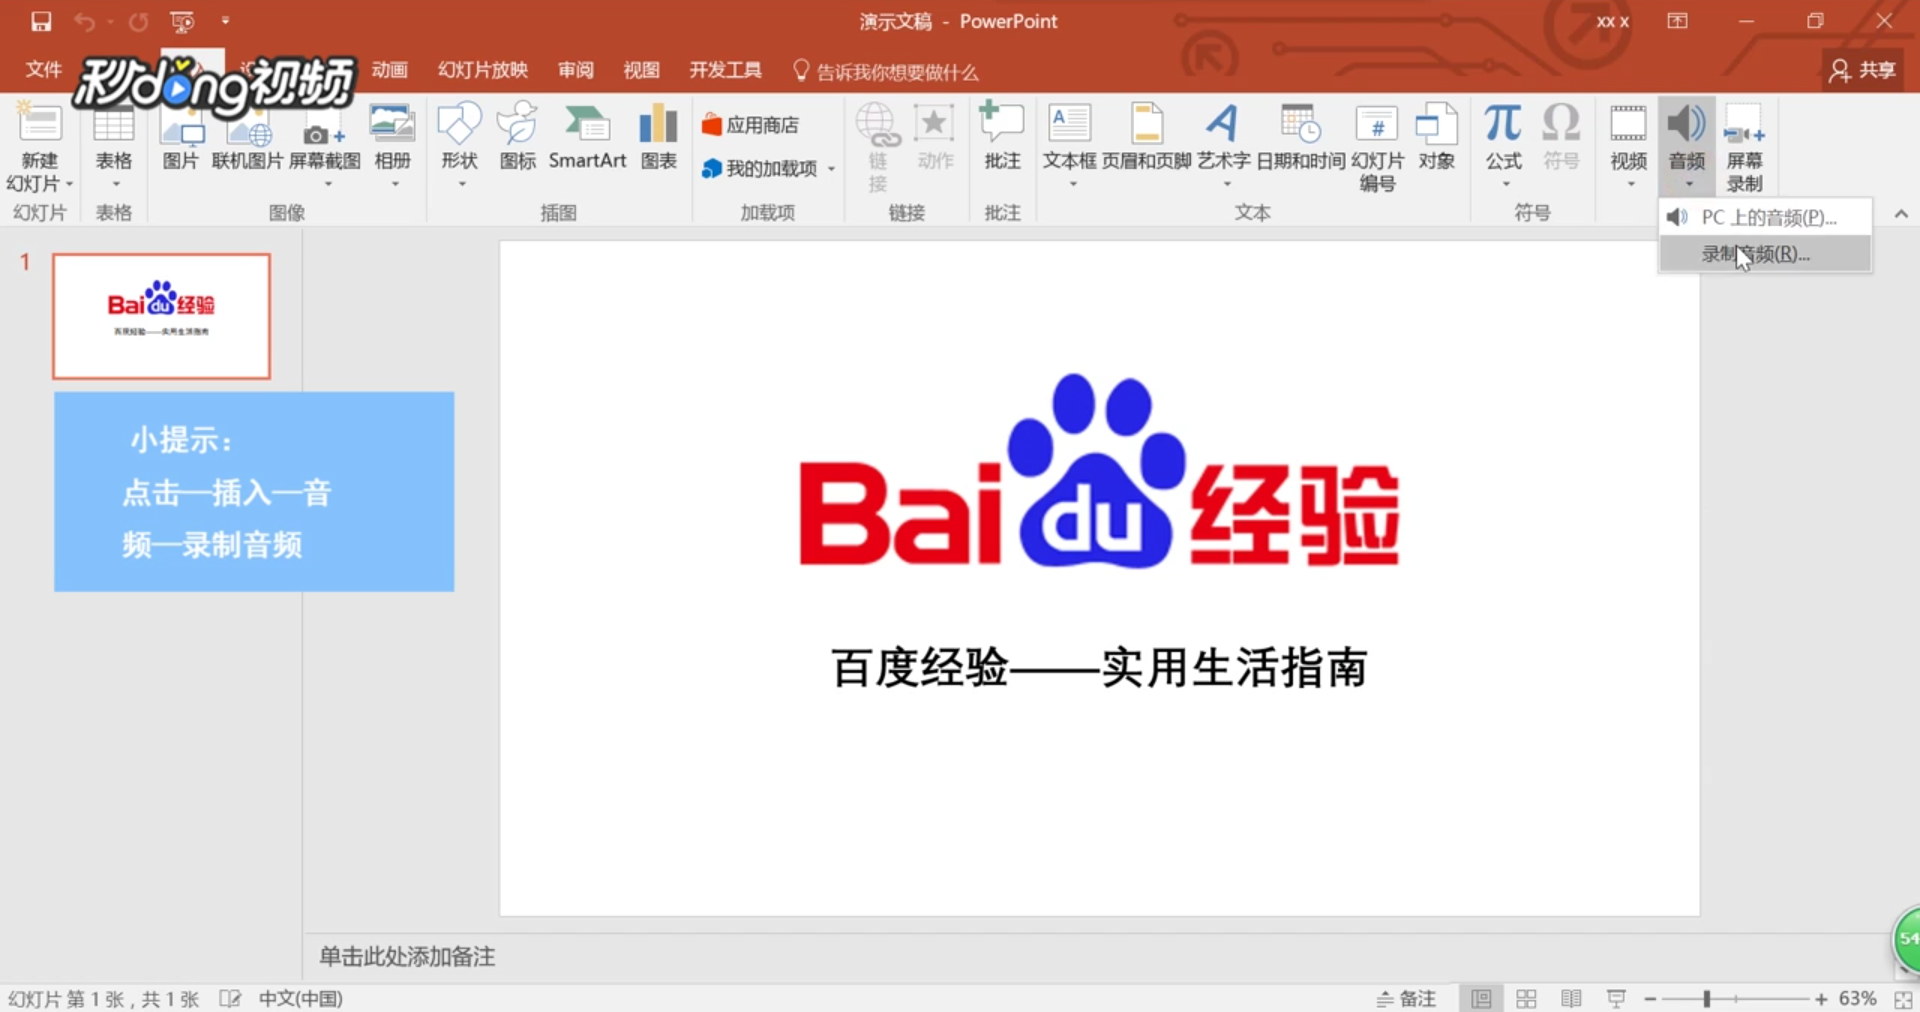Viewport: 1920px width, 1012px height.
Task: Click the zoom out minus button
Action: [1650, 999]
